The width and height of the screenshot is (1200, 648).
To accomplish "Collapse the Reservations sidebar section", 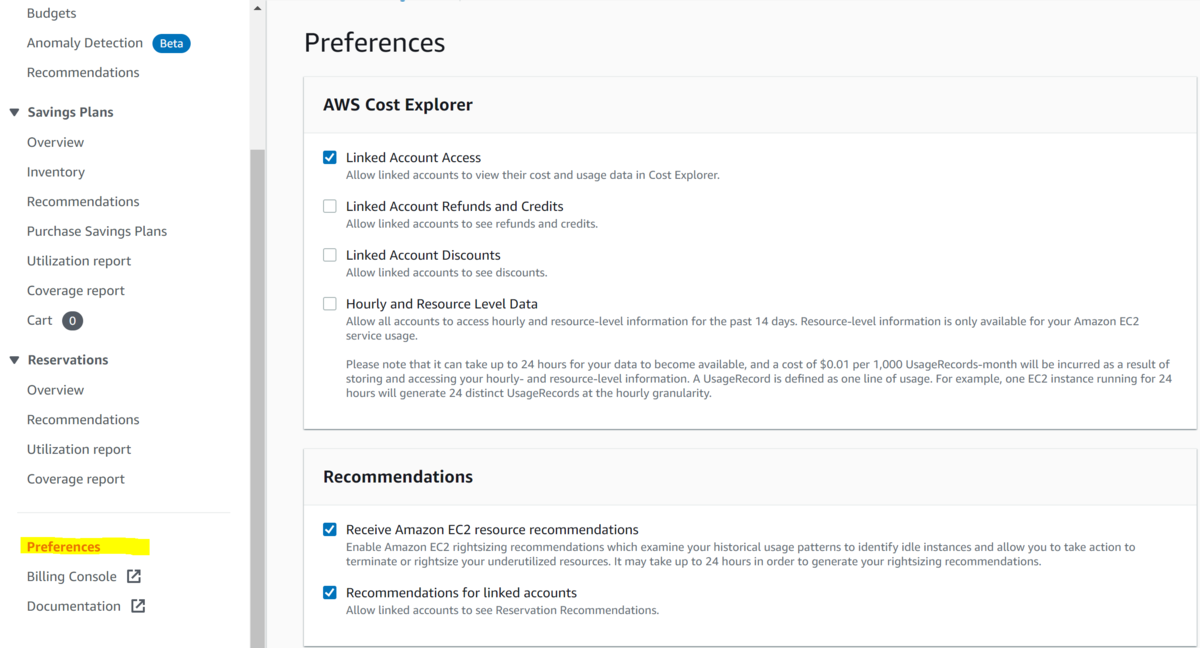I will (x=13, y=359).
